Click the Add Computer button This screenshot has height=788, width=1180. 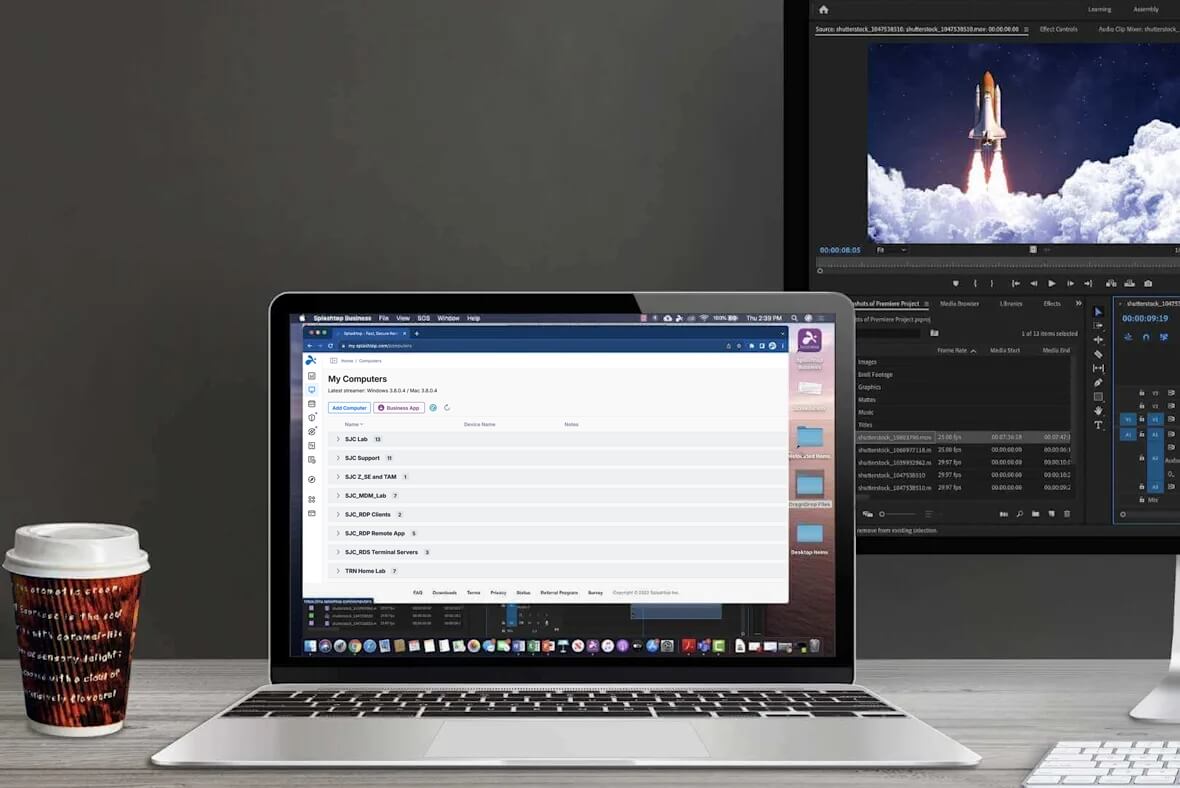(x=349, y=408)
